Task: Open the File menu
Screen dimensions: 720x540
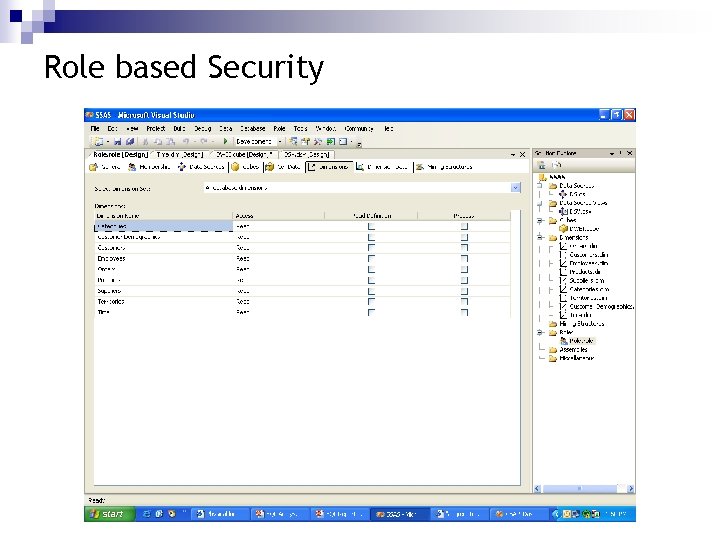Action: point(95,129)
